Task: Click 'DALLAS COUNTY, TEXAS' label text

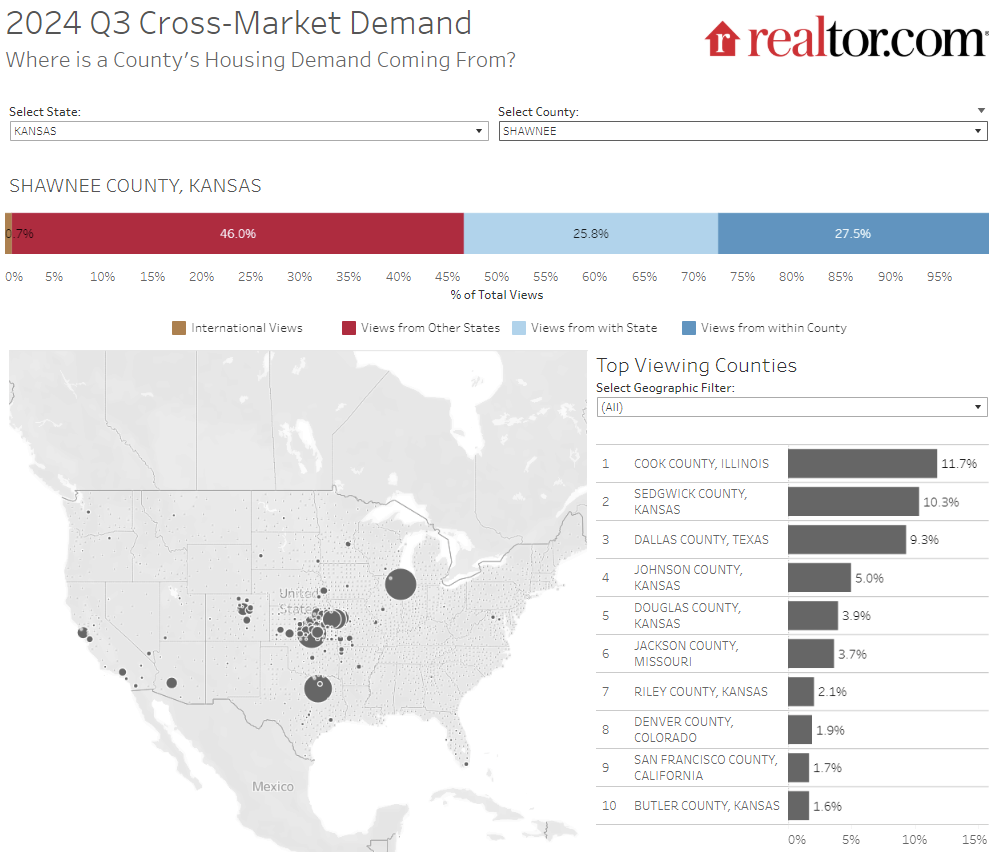Action: pyautogui.click(x=701, y=539)
